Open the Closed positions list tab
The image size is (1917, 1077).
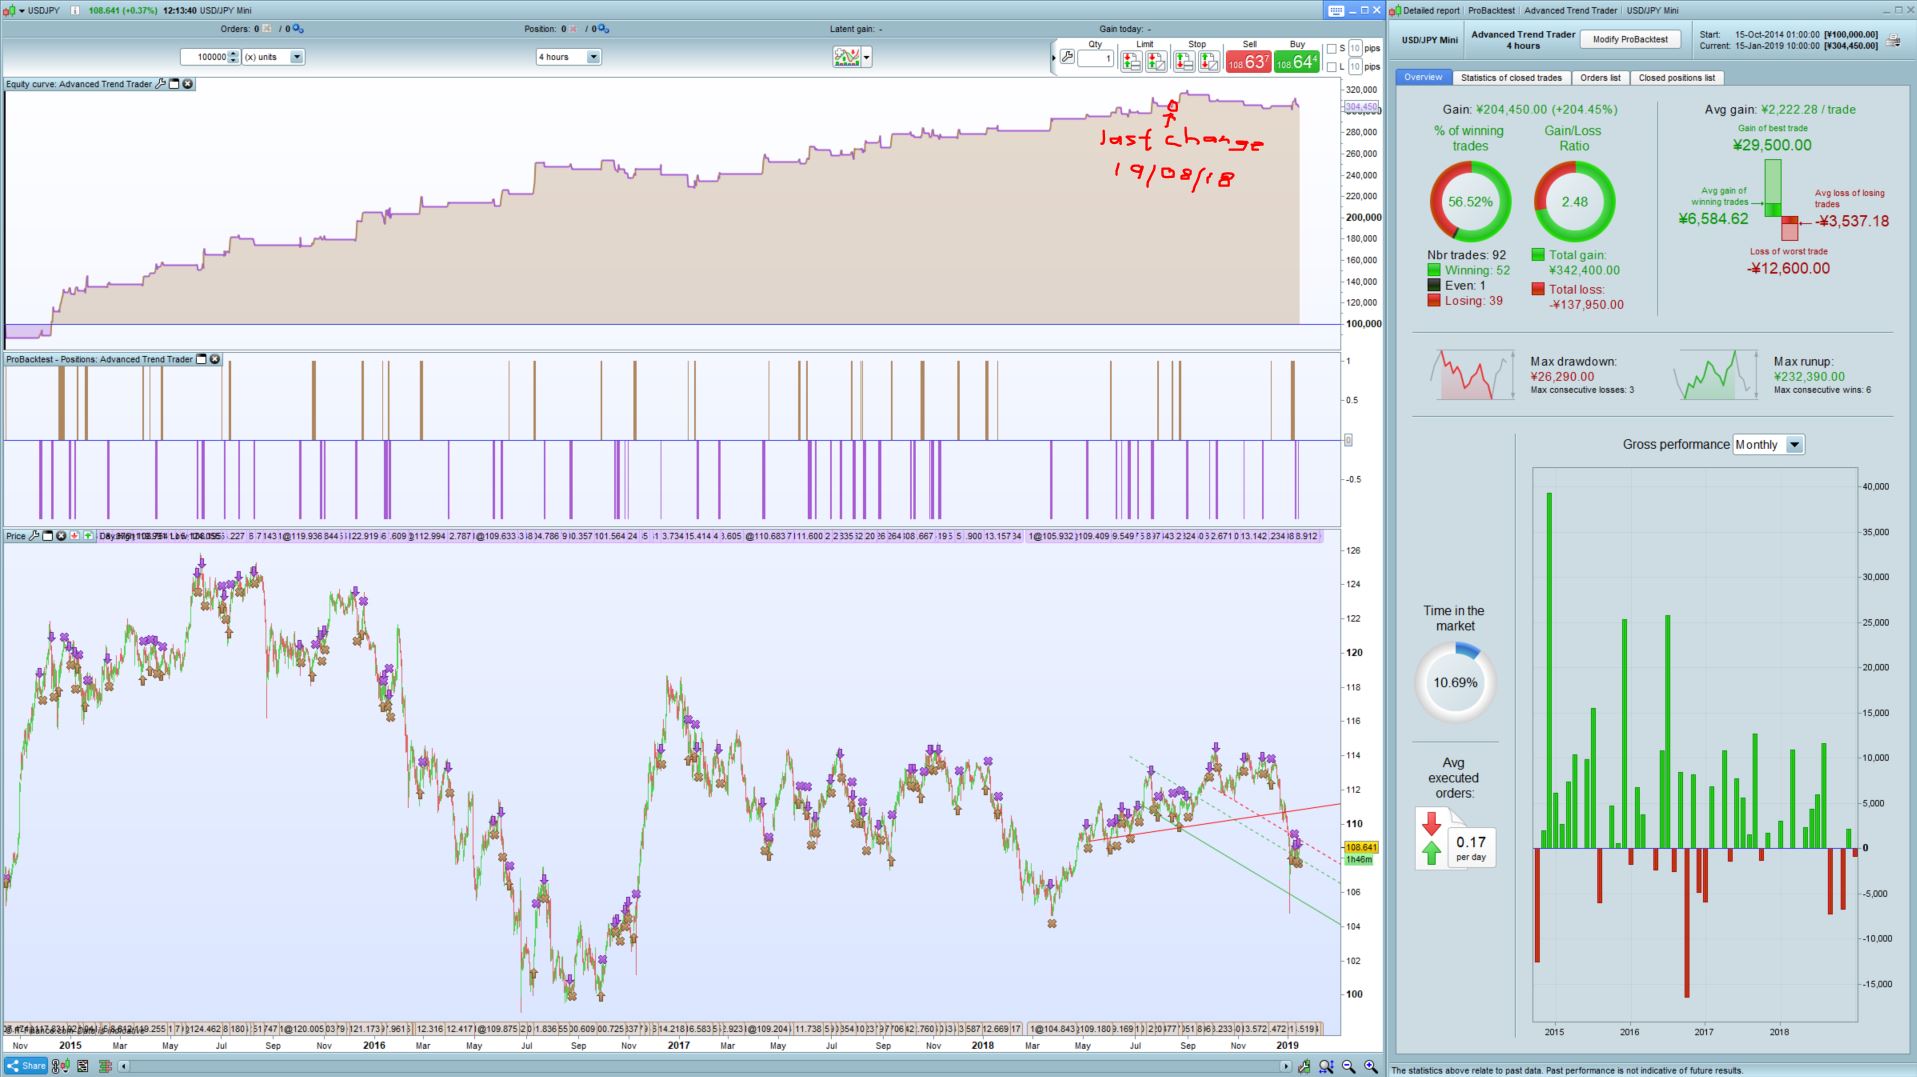pos(1676,77)
